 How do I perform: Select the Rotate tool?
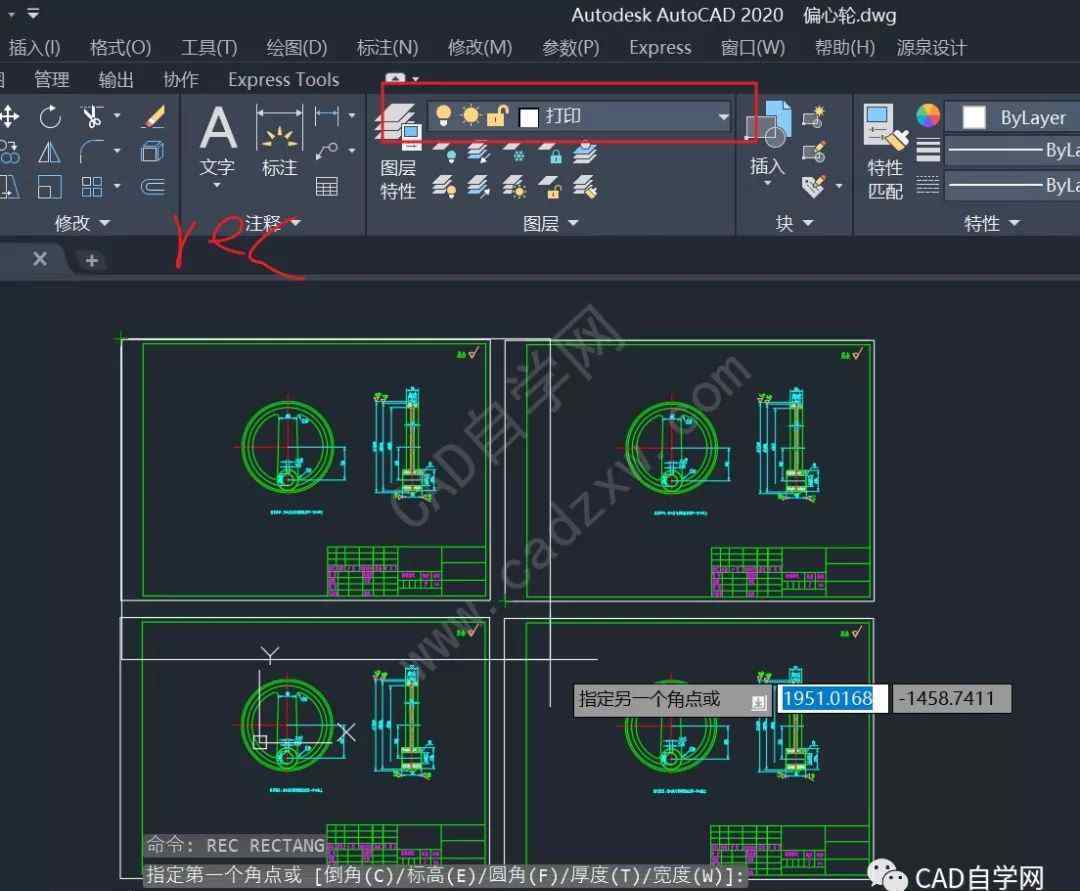tap(50, 116)
